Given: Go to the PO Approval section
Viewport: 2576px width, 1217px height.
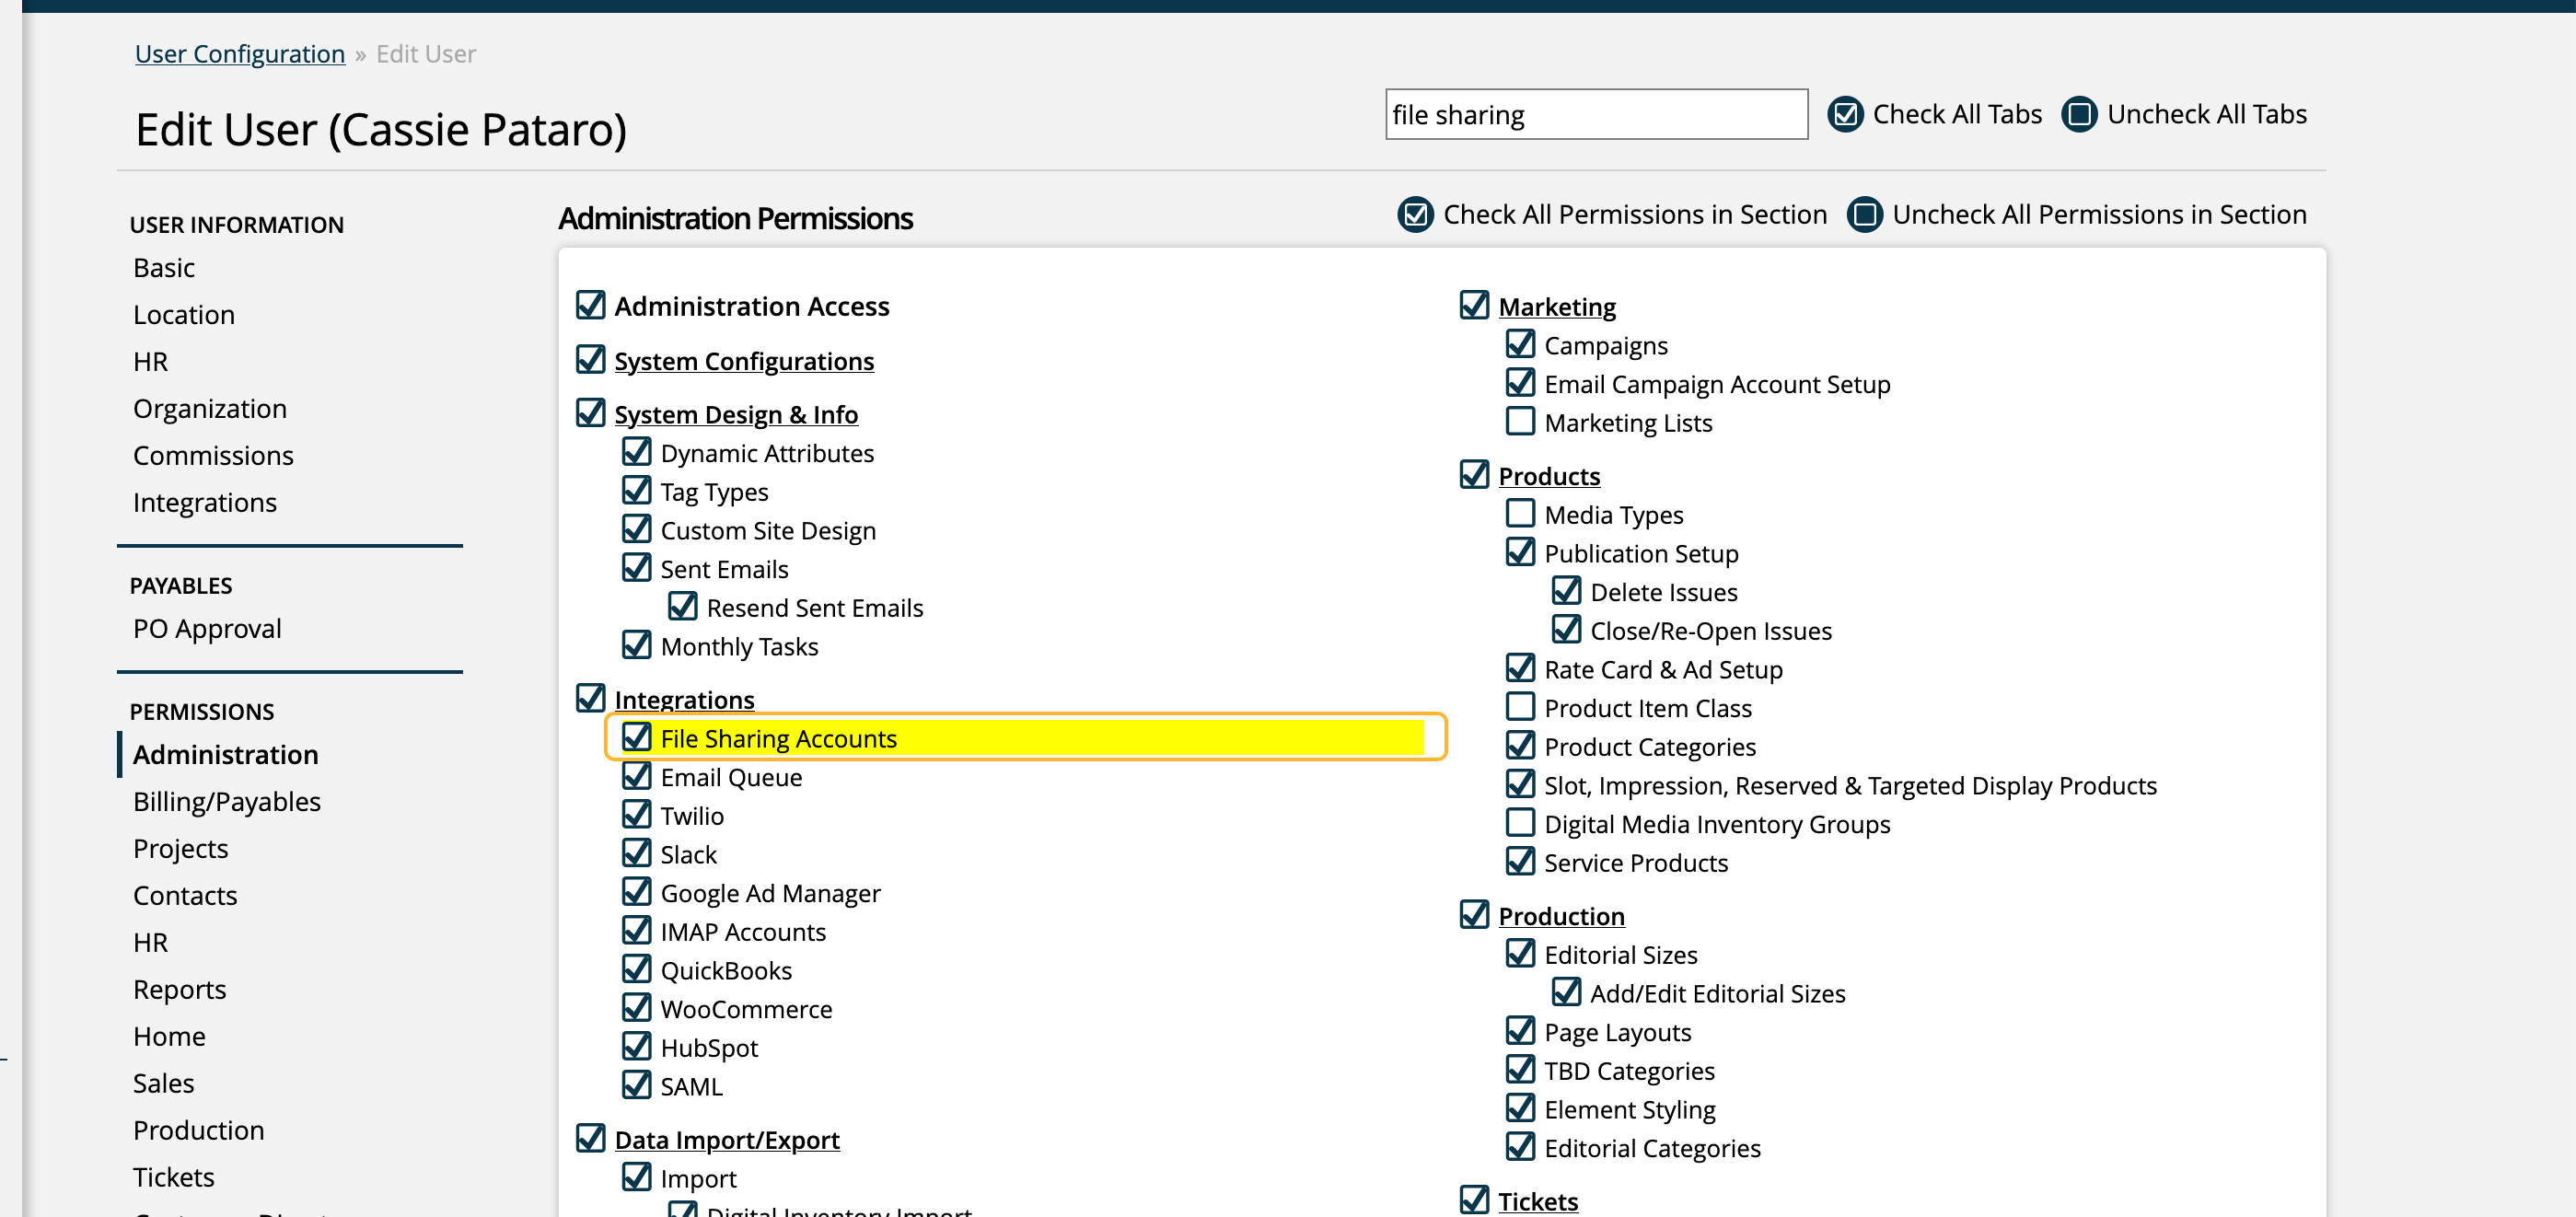Looking at the screenshot, I should (207, 628).
